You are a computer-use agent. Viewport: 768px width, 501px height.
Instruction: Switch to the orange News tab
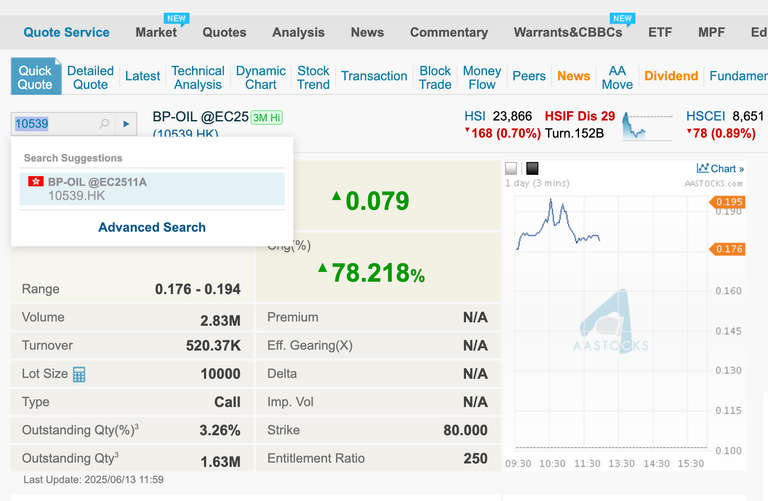click(x=574, y=76)
